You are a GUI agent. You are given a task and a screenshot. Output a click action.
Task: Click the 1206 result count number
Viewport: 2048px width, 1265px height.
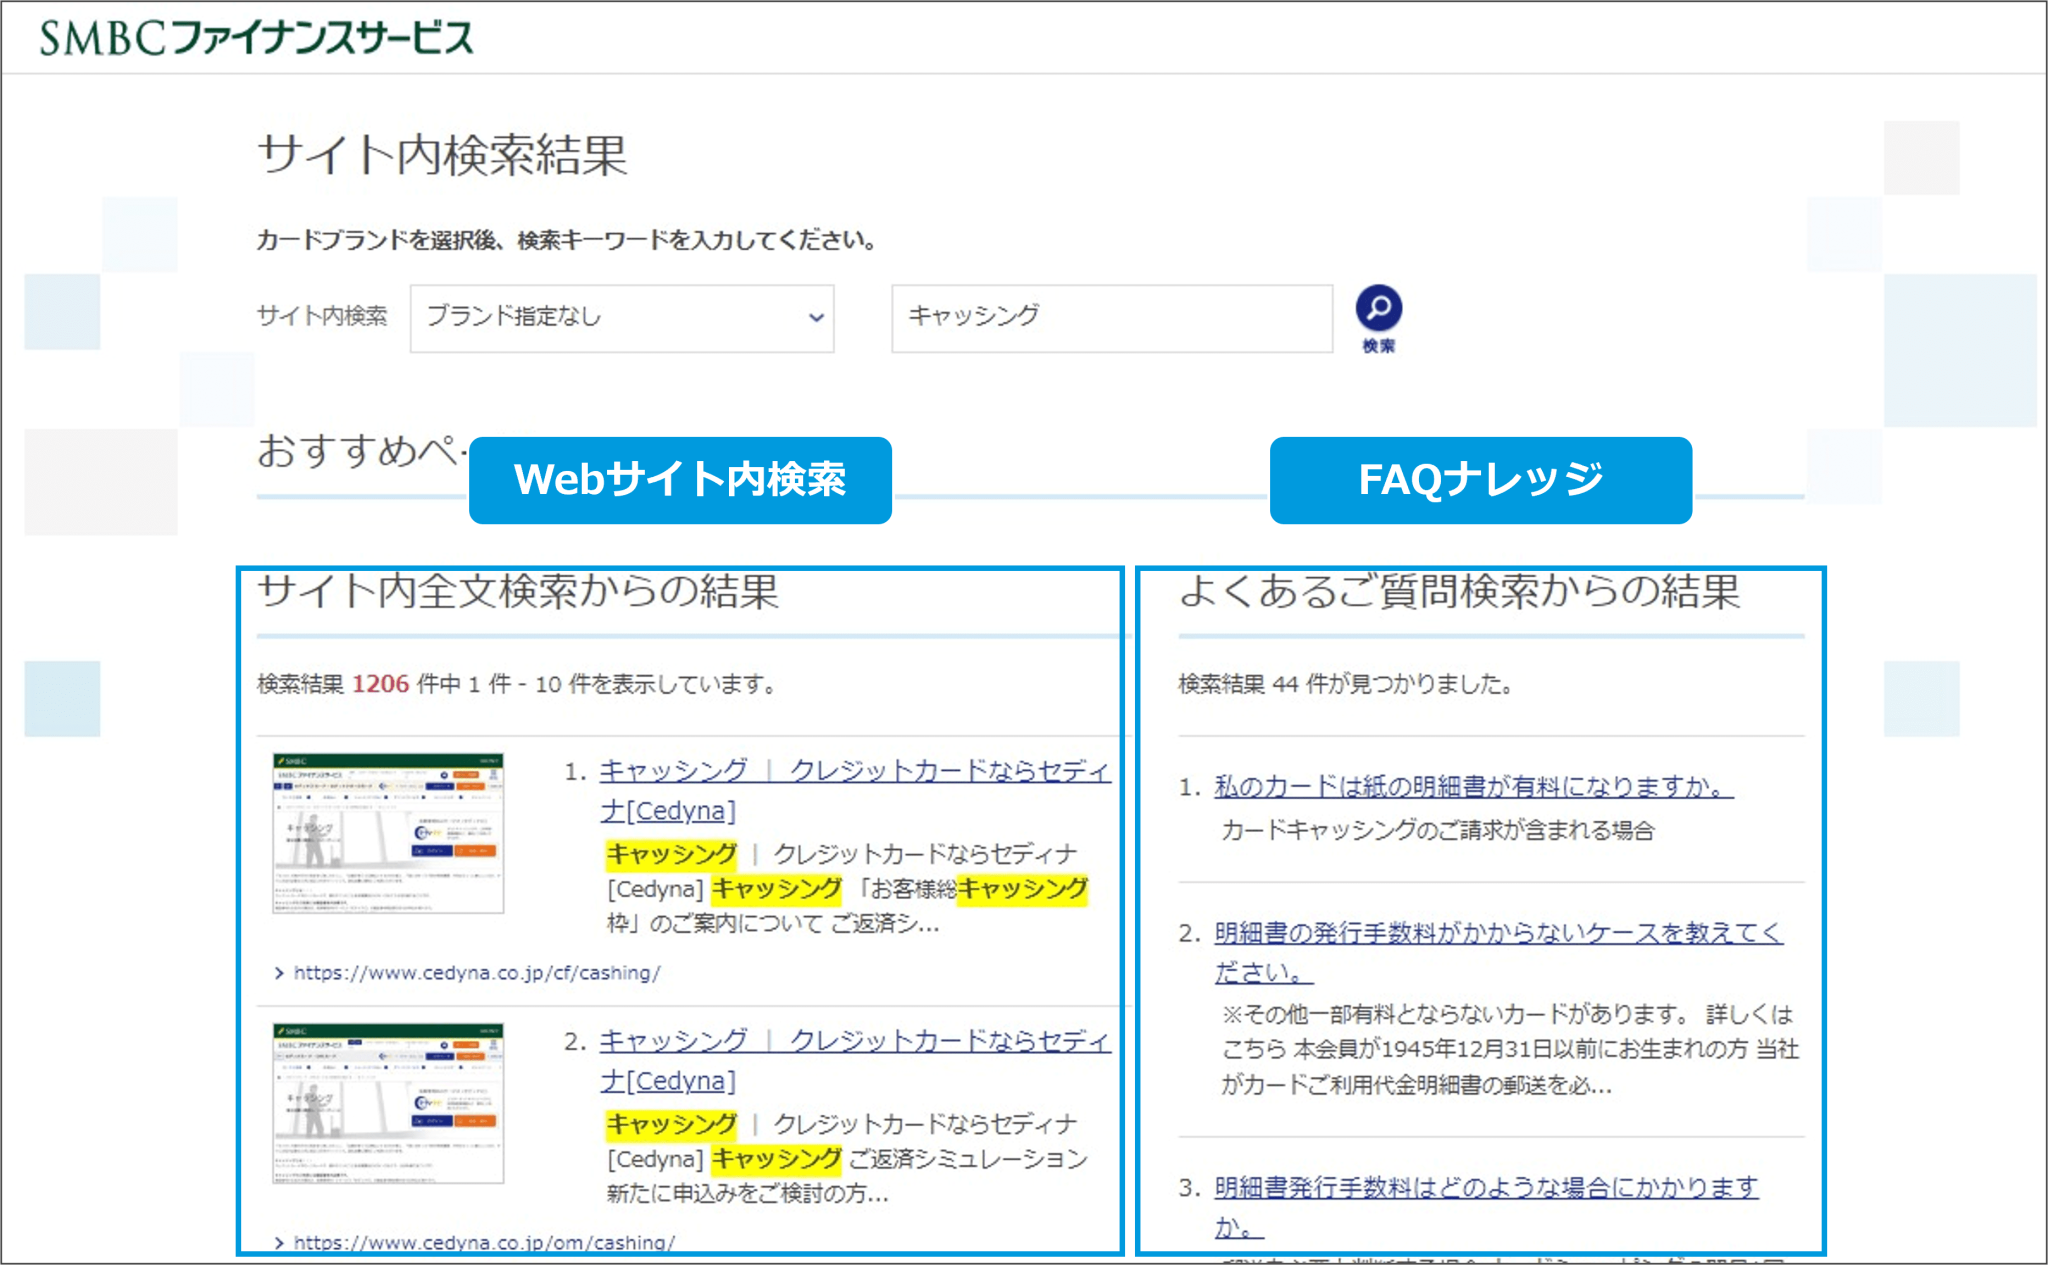pyautogui.click(x=380, y=684)
